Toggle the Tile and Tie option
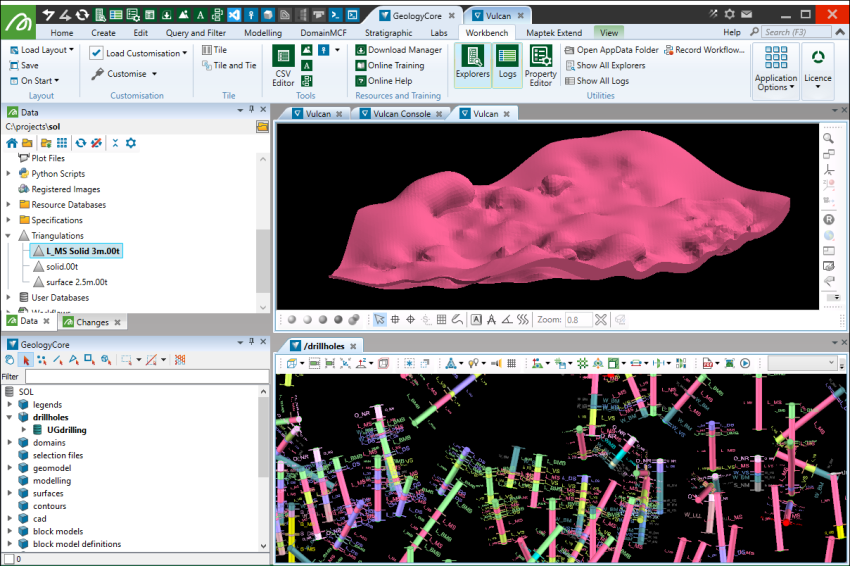The height and width of the screenshot is (566, 850). tap(229, 66)
